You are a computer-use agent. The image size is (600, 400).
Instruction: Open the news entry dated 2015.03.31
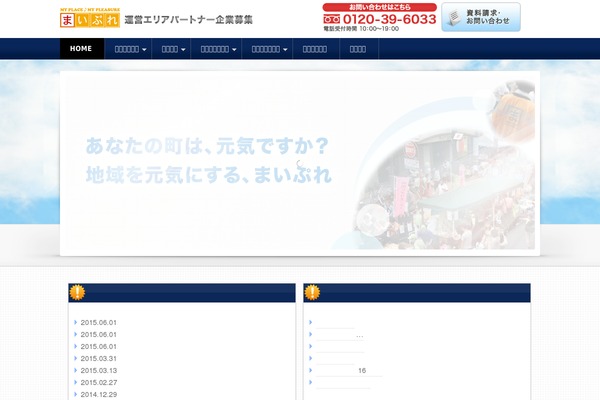tap(98, 359)
